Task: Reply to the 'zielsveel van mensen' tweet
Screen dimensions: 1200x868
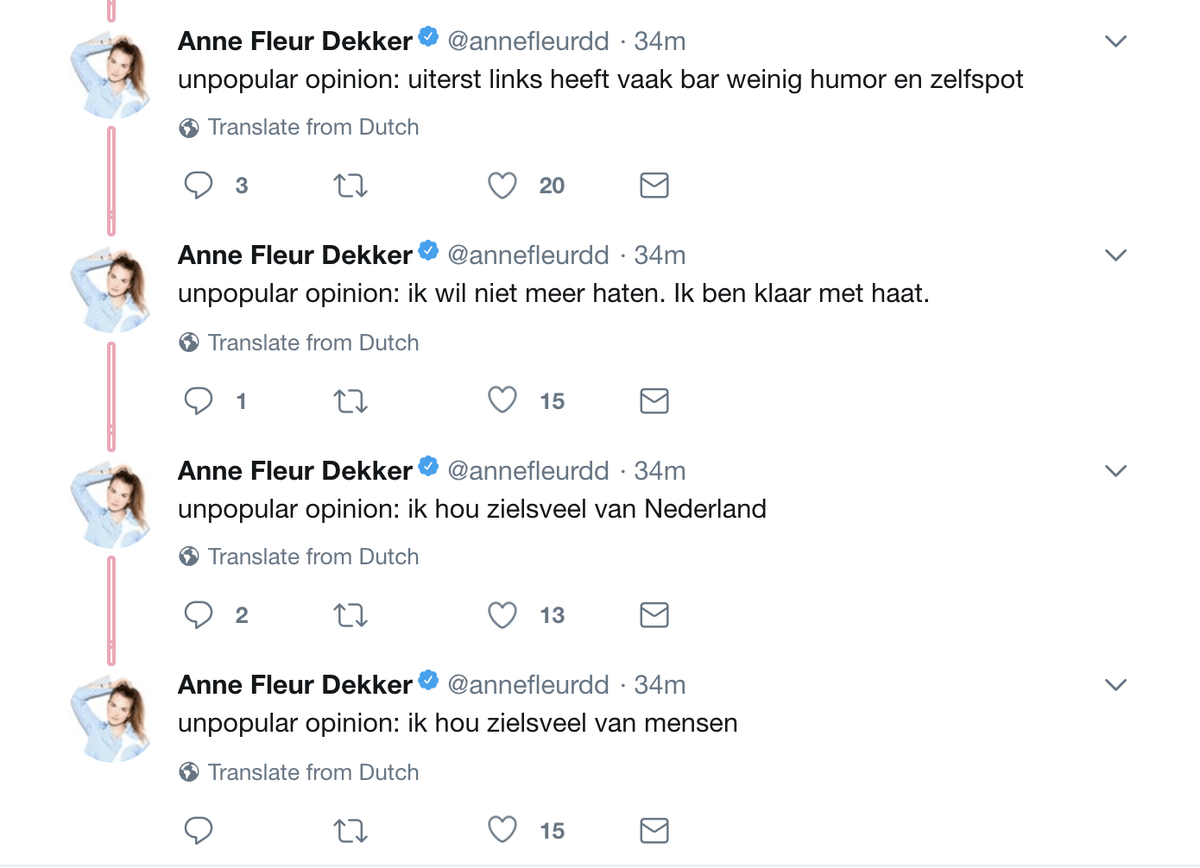Action: [x=199, y=830]
